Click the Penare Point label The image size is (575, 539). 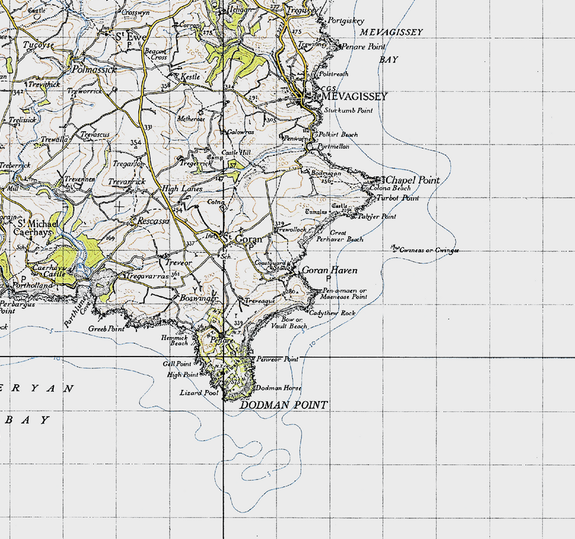(363, 47)
